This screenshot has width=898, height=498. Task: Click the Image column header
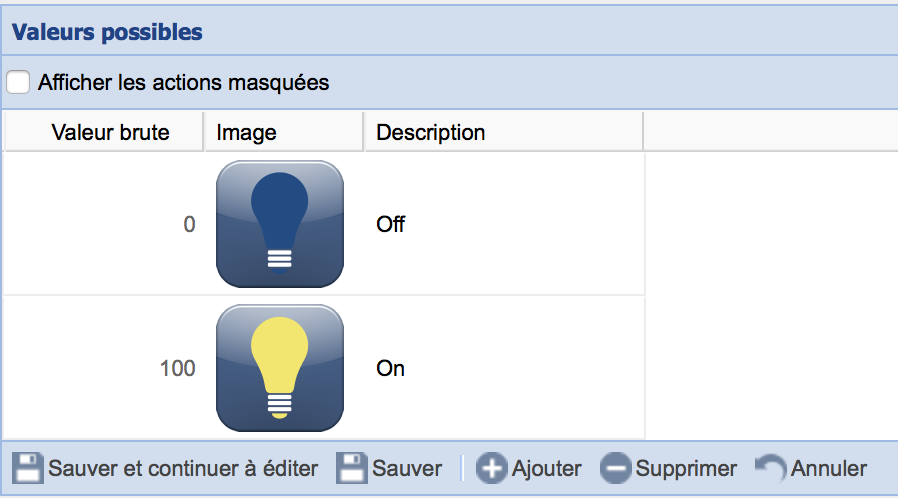(246, 132)
